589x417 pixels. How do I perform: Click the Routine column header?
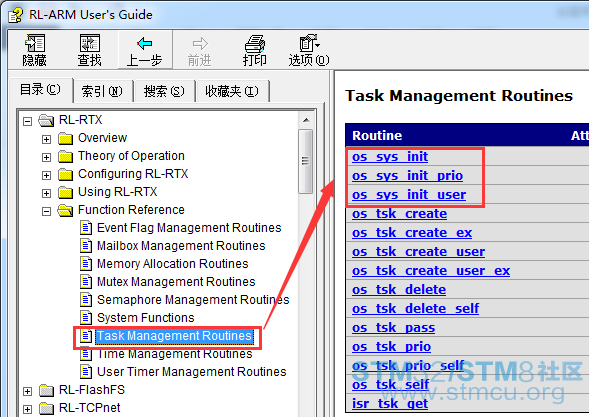(377, 136)
